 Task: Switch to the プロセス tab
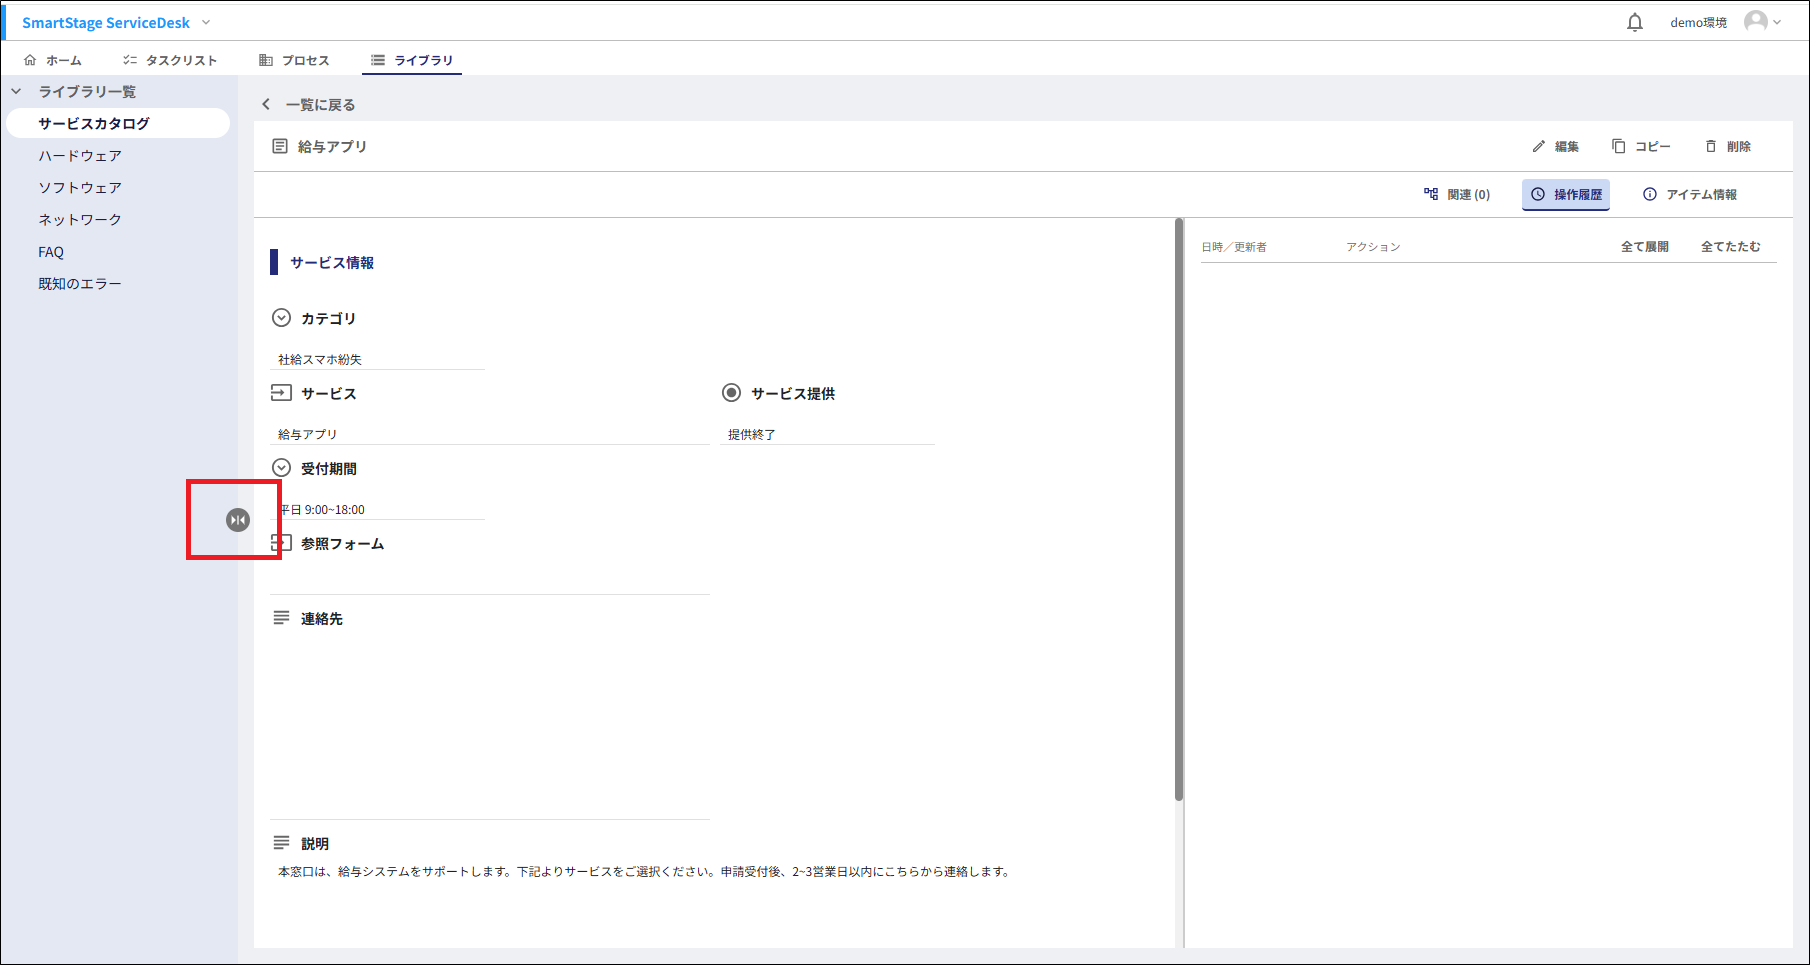[294, 60]
